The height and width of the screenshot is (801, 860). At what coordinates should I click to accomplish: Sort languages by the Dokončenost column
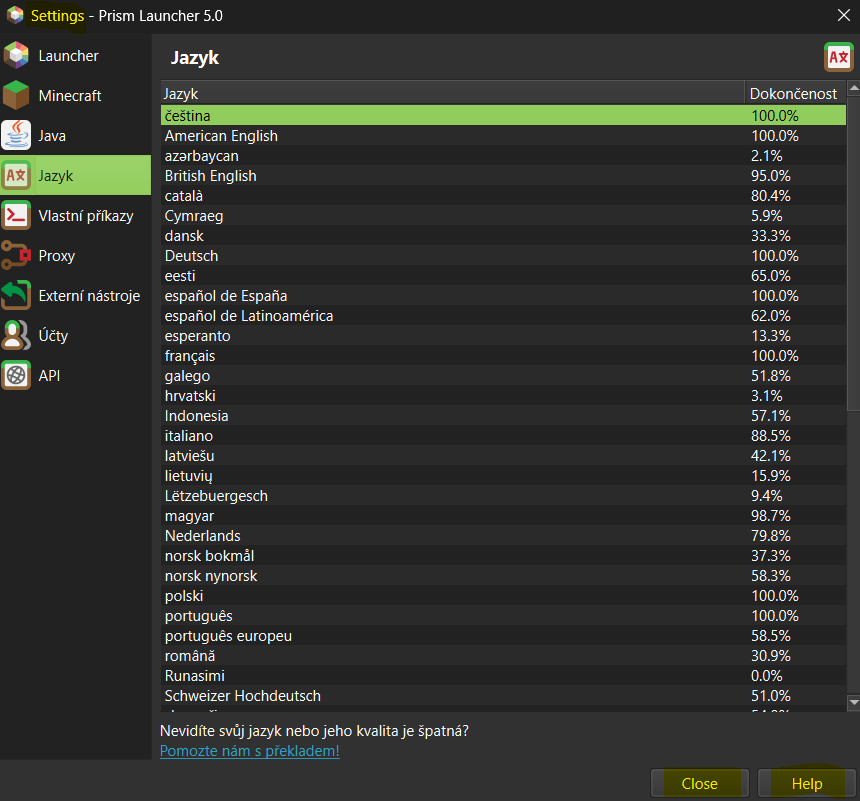[794, 93]
